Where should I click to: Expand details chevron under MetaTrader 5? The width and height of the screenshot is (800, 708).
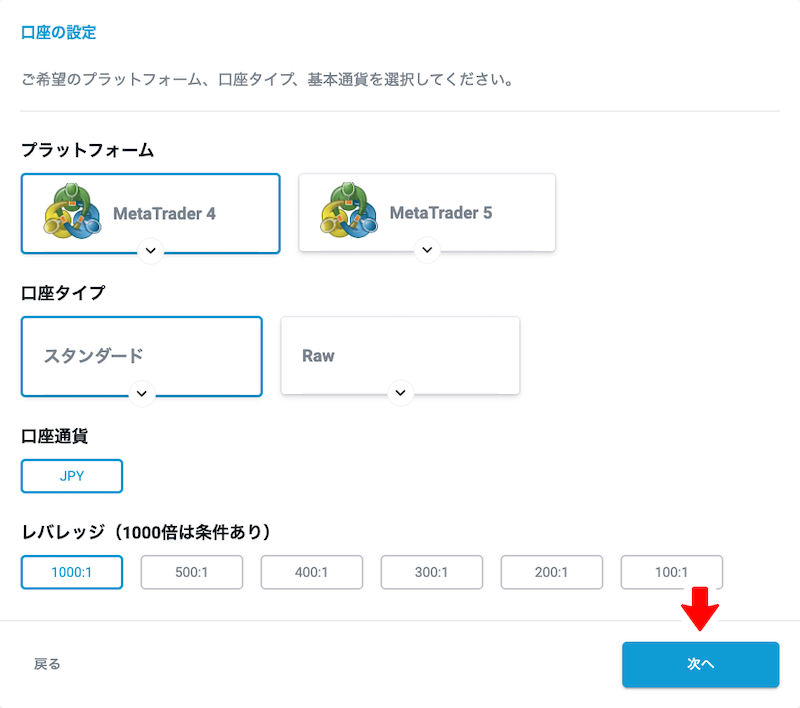tap(427, 249)
